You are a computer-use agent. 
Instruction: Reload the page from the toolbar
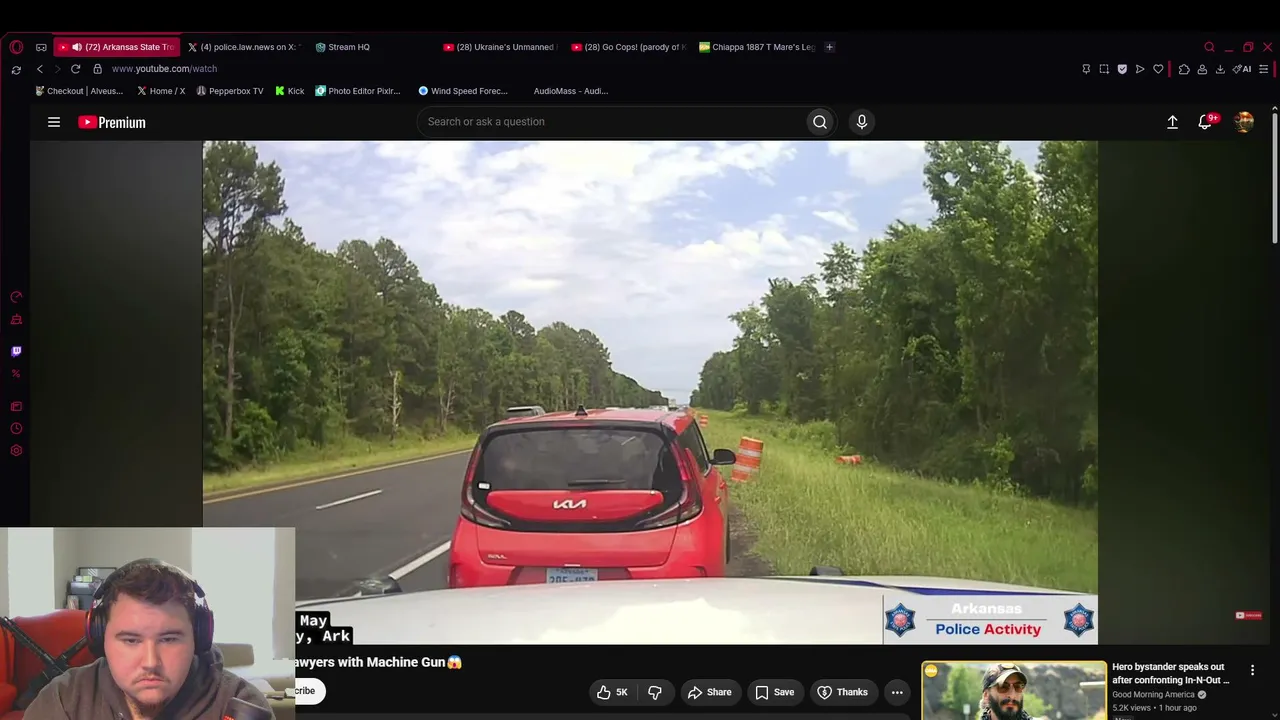75,69
